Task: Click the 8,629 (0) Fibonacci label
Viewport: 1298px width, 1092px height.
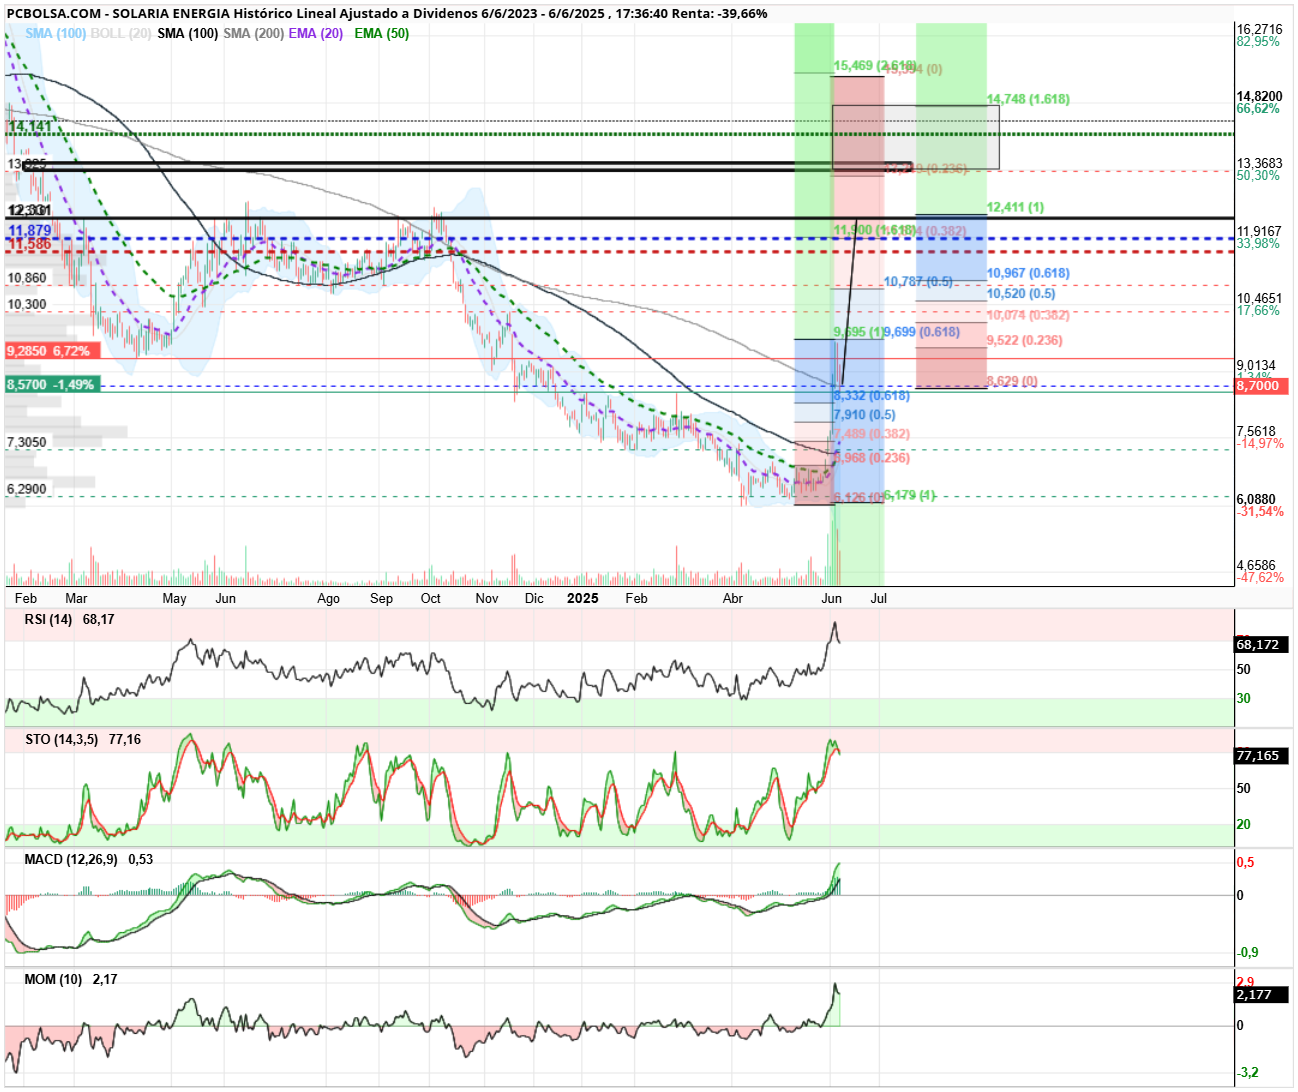Action: [x=1012, y=381]
